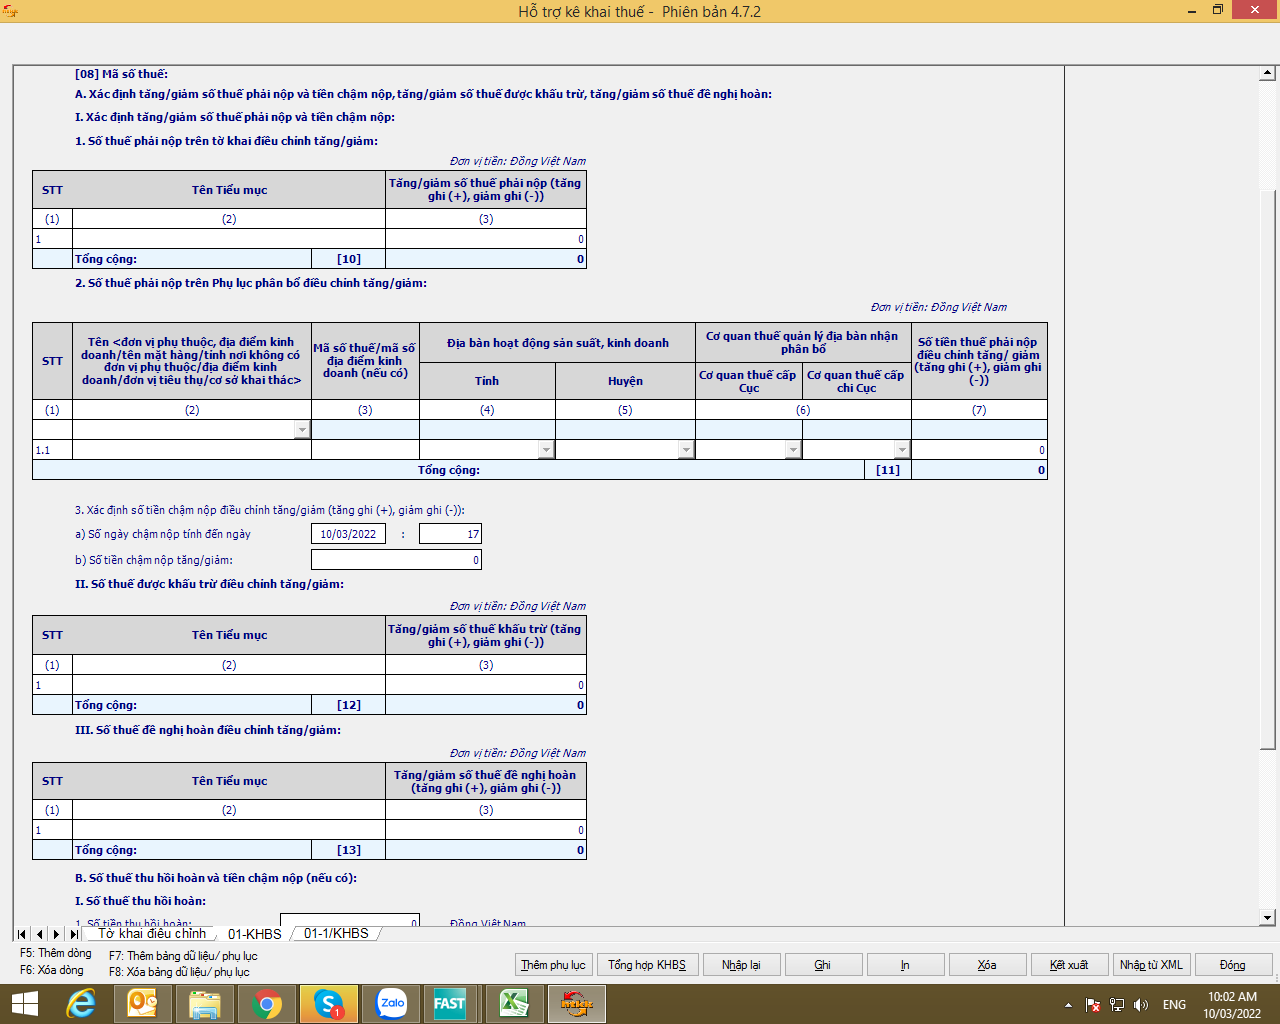Jump to last sheet with navigation arrow
The width and height of the screenshot is (1280, 1024).
pyautogui.click(x=74, y=934)
